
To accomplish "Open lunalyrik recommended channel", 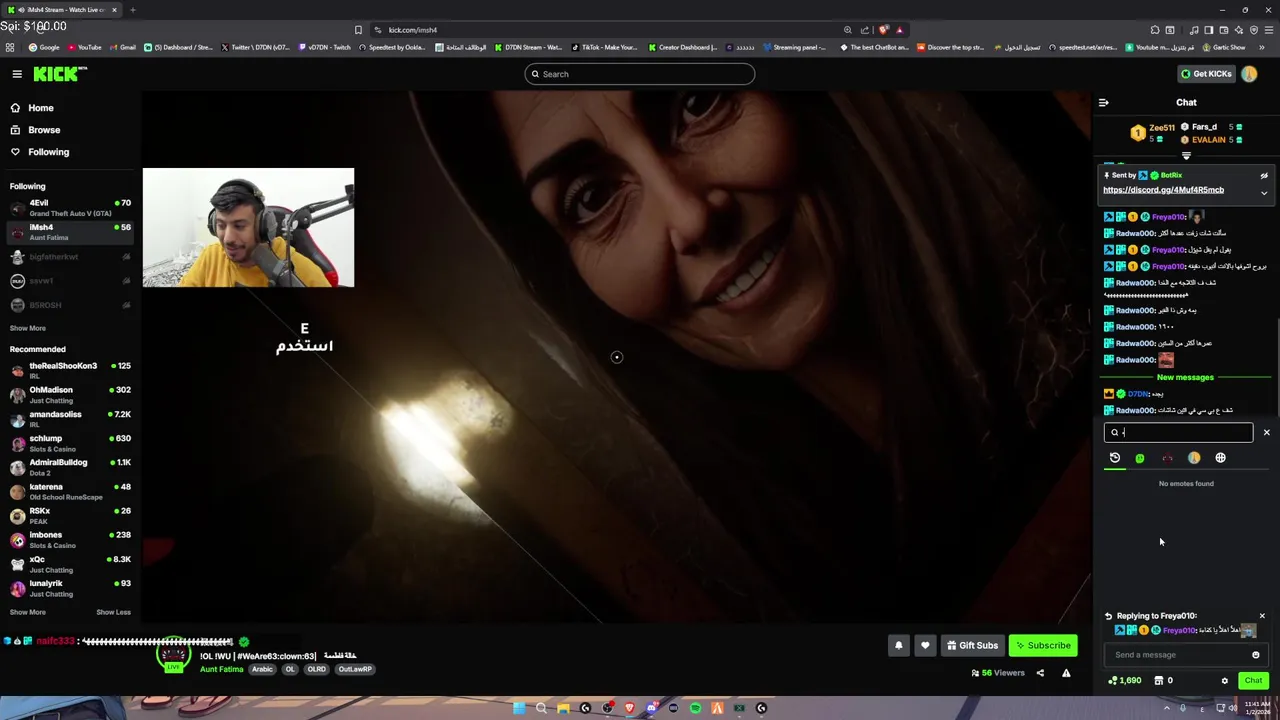I will [70, 588].
